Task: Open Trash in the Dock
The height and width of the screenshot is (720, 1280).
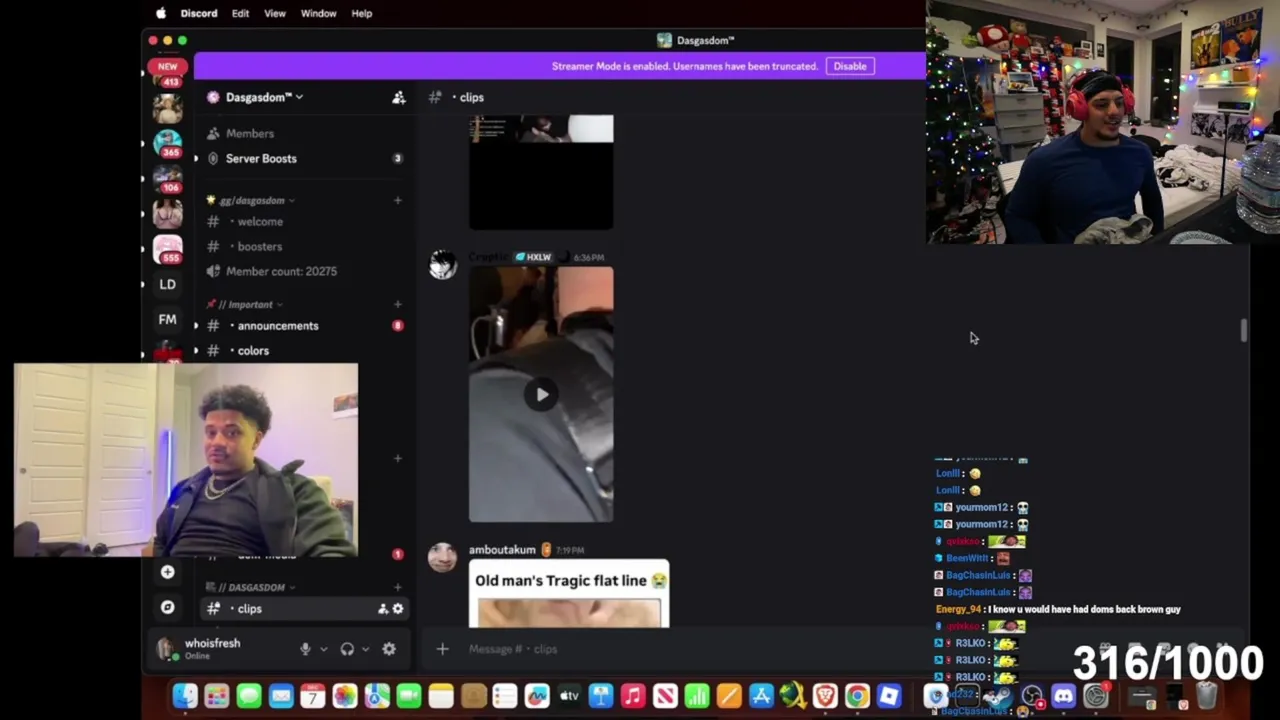Action: [1207, 696]
